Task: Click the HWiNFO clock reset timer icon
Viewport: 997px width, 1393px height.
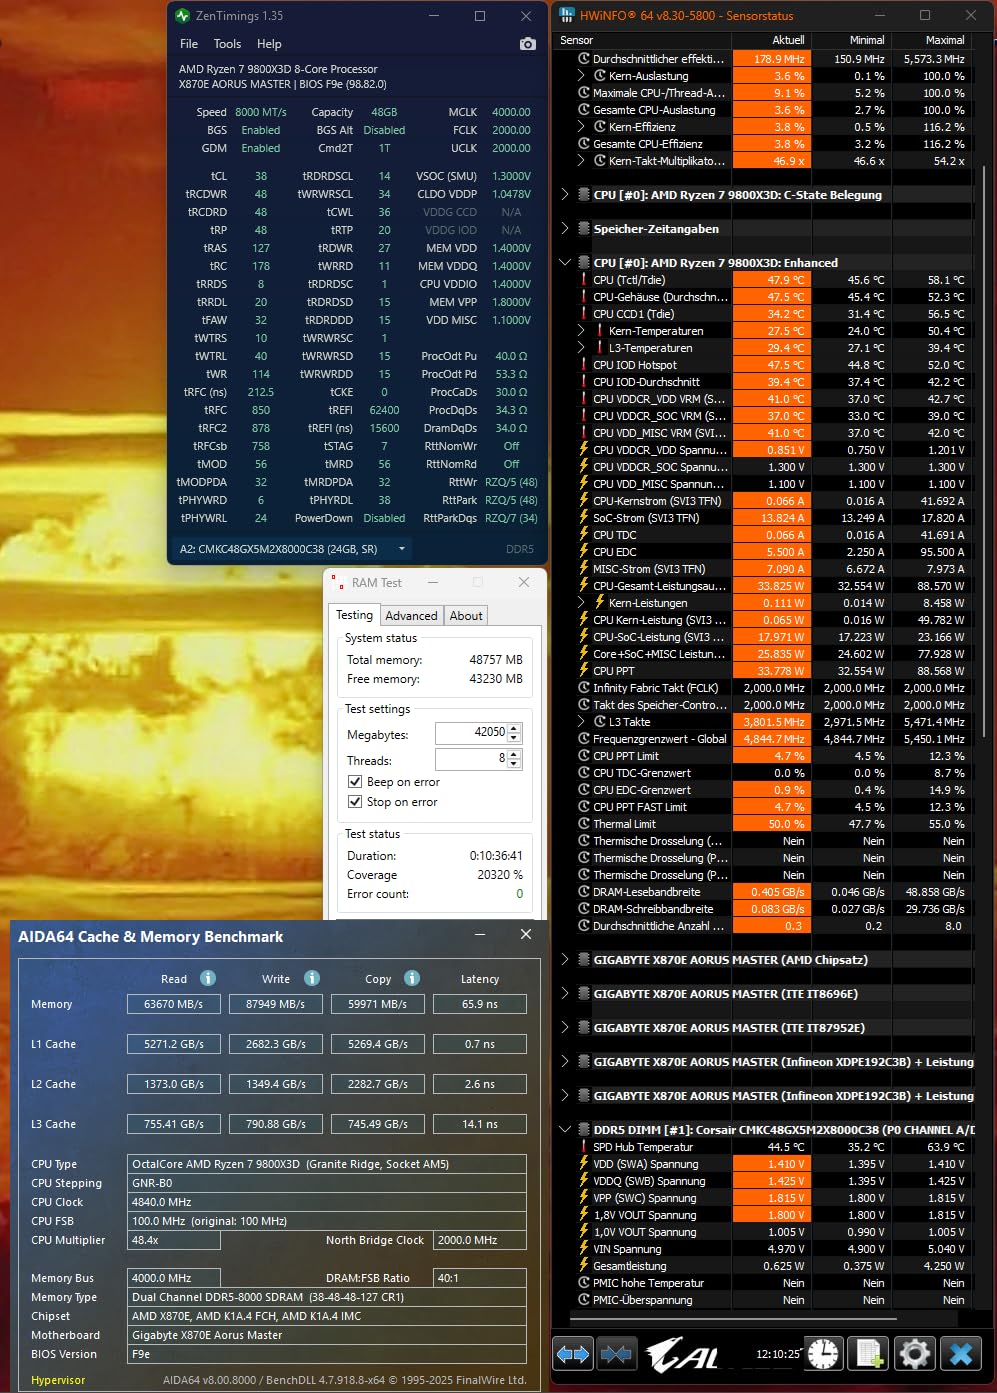Action: 823,1354
